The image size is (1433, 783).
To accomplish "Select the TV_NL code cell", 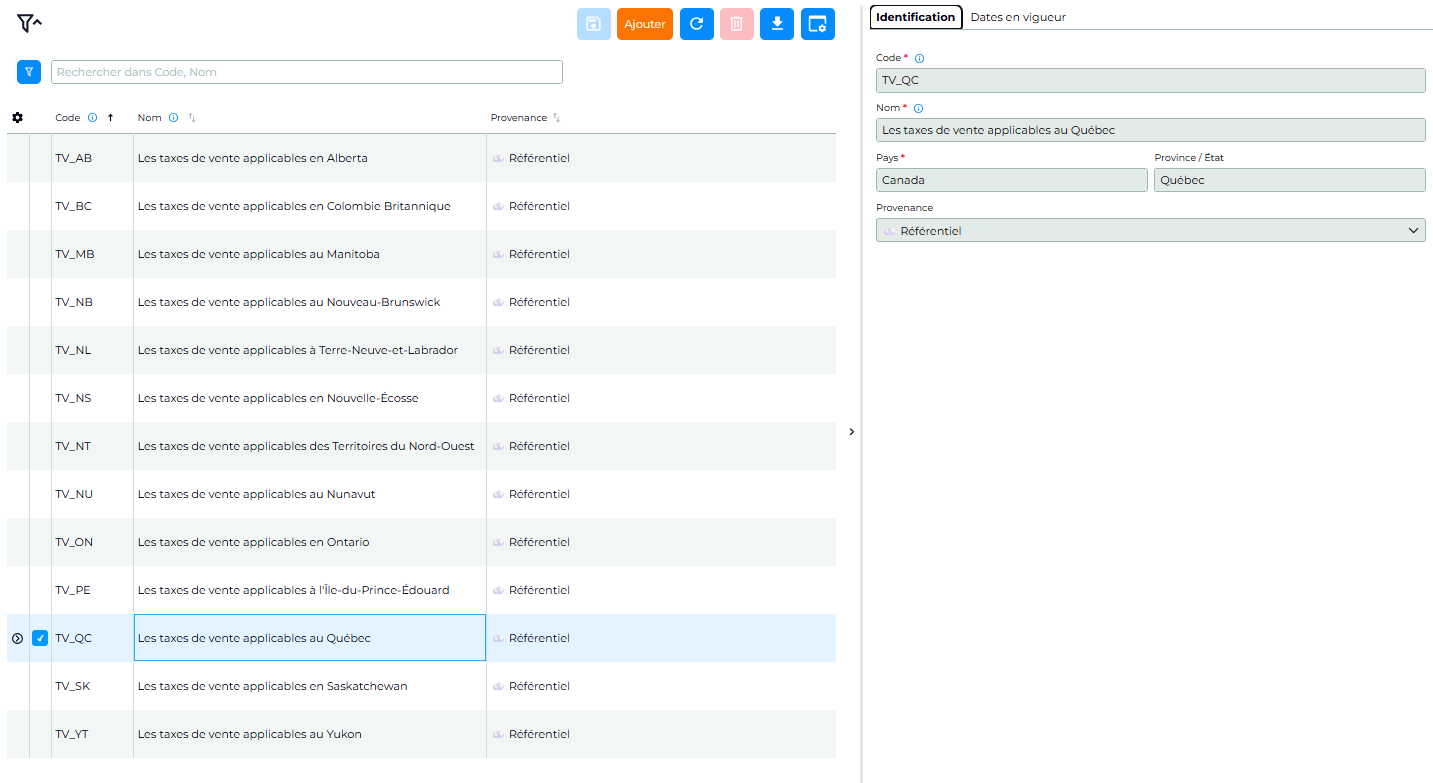I will tap(73, 350).
